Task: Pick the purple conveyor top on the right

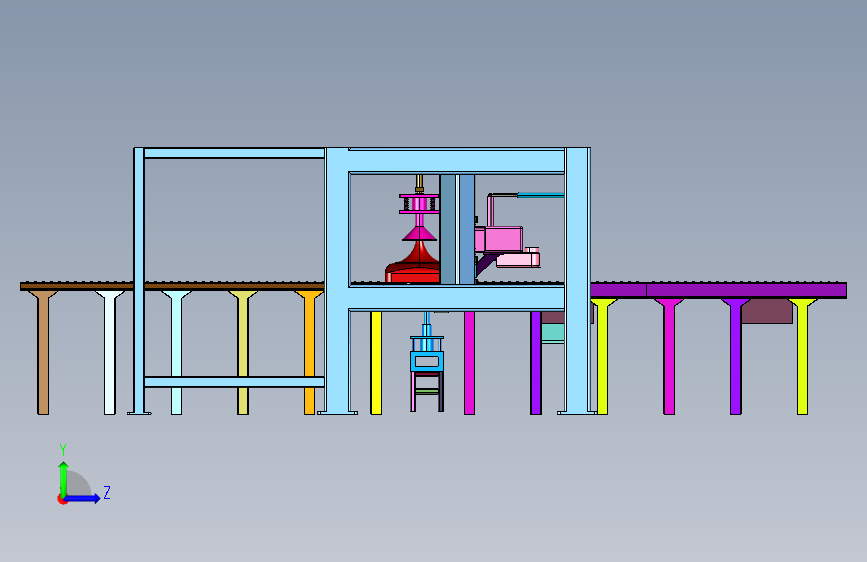Action: click(x=718, y=290)
